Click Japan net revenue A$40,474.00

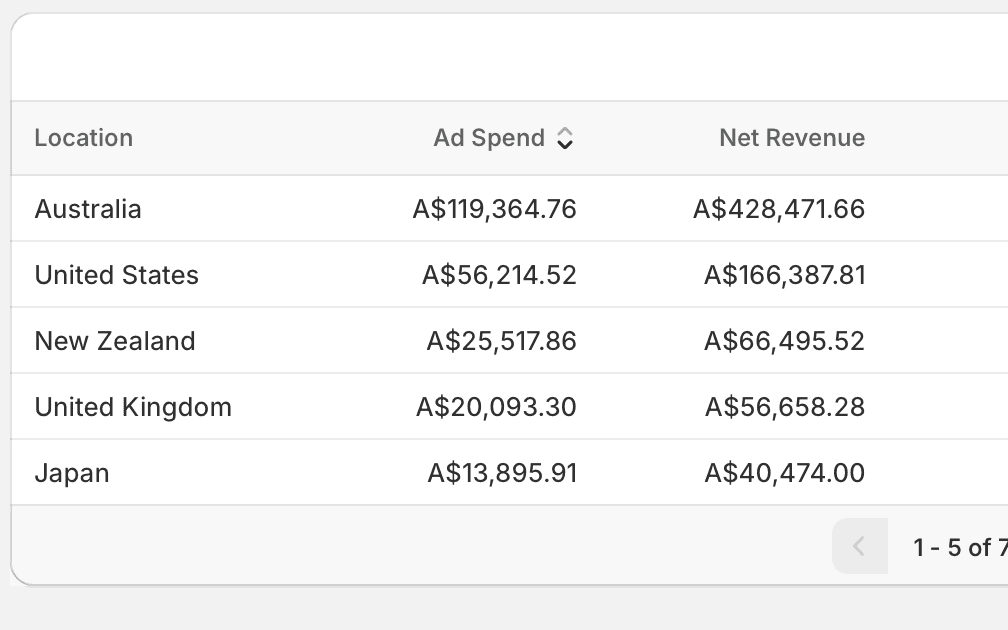(785, 473)
